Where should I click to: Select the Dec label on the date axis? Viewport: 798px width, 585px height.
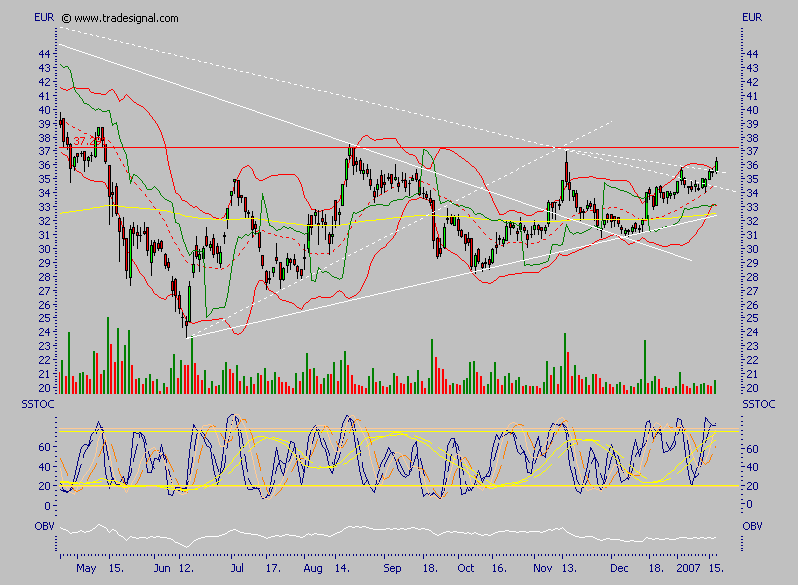(x=619, y=568)
